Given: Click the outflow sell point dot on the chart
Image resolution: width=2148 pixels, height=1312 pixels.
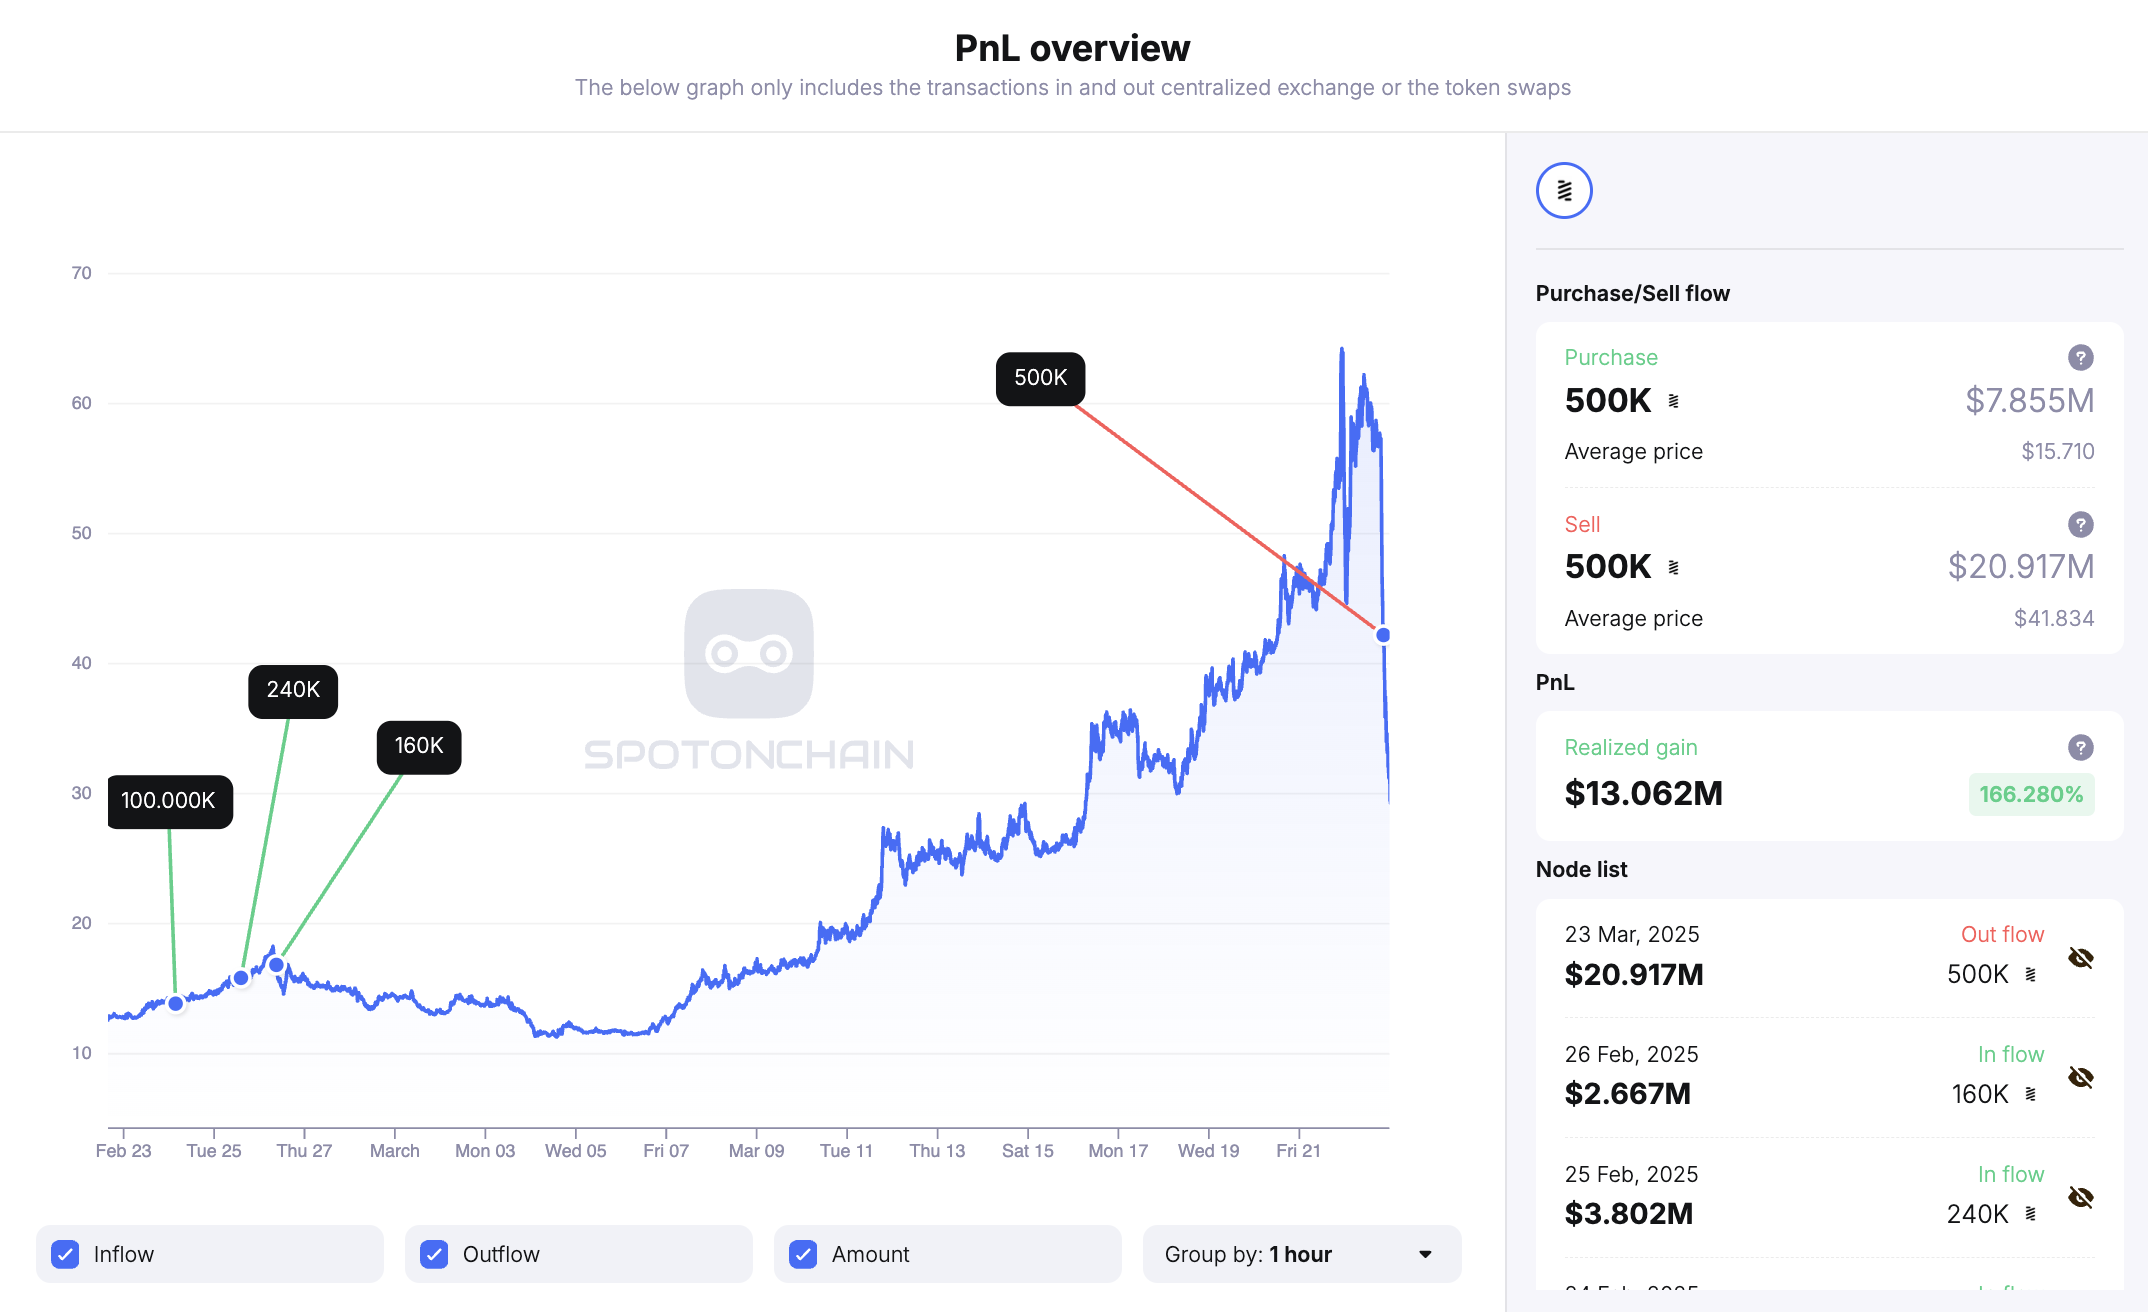Looking at the screenshot, I should (1383, 635).
